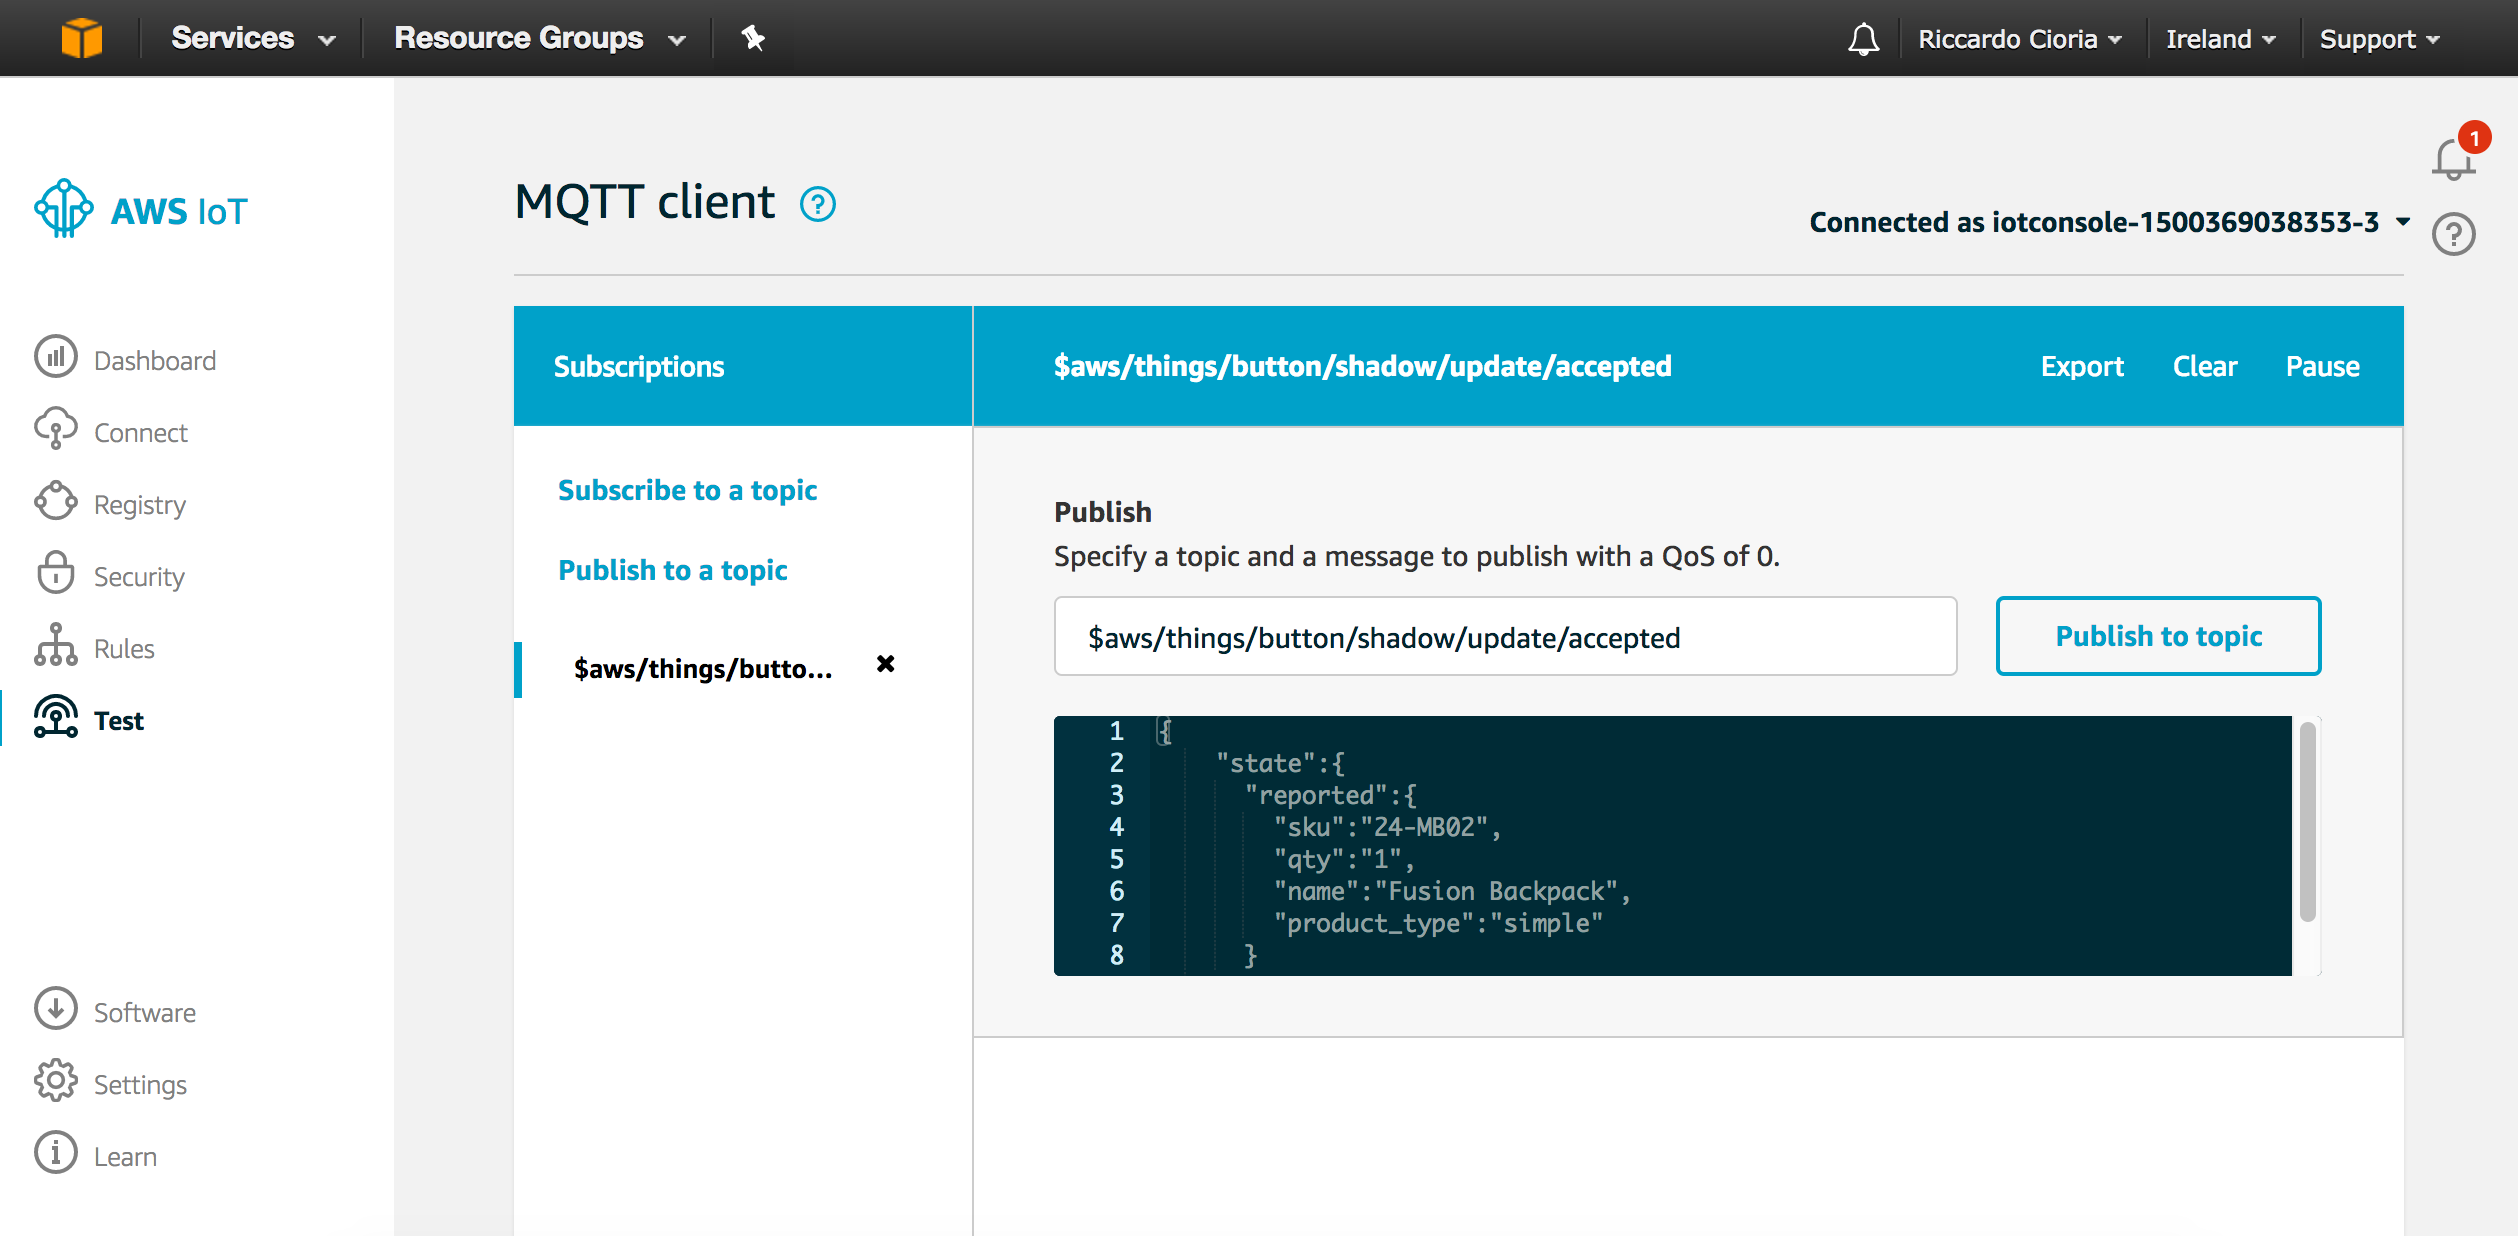Open Rules section in sidebar

124,648
